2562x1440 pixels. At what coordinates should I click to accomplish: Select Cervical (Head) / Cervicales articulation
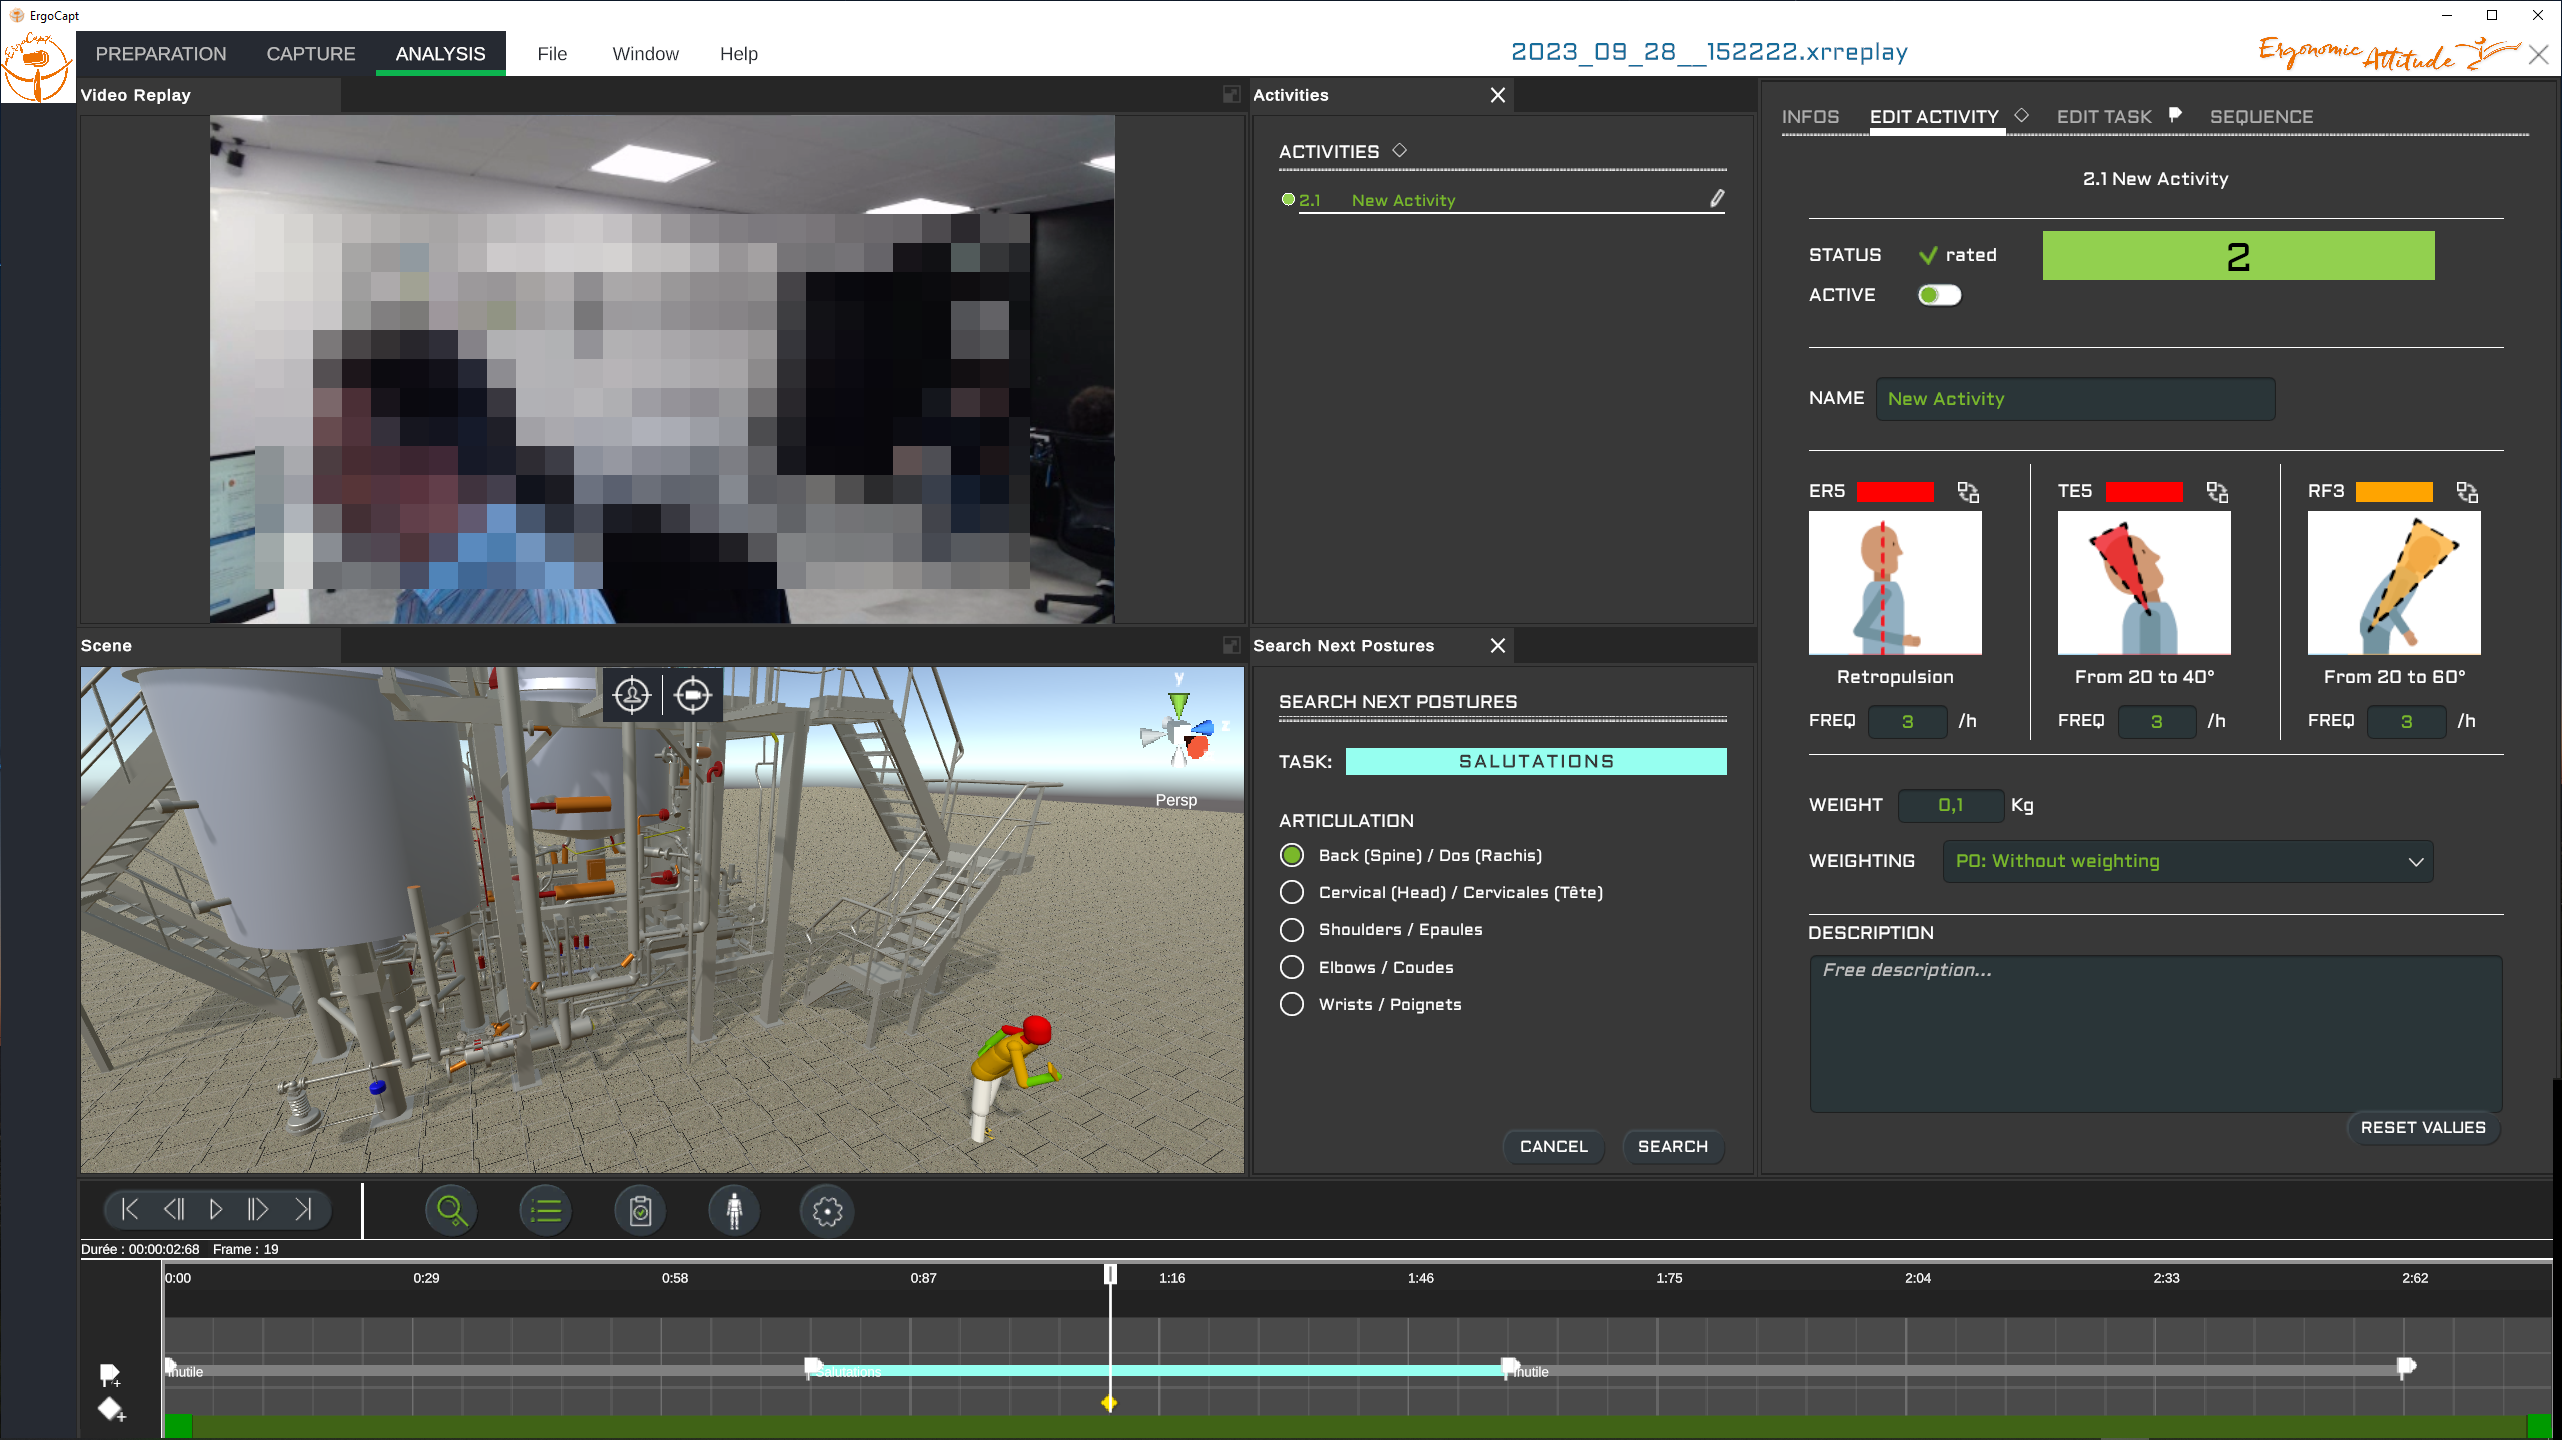tap(1292, 893)
